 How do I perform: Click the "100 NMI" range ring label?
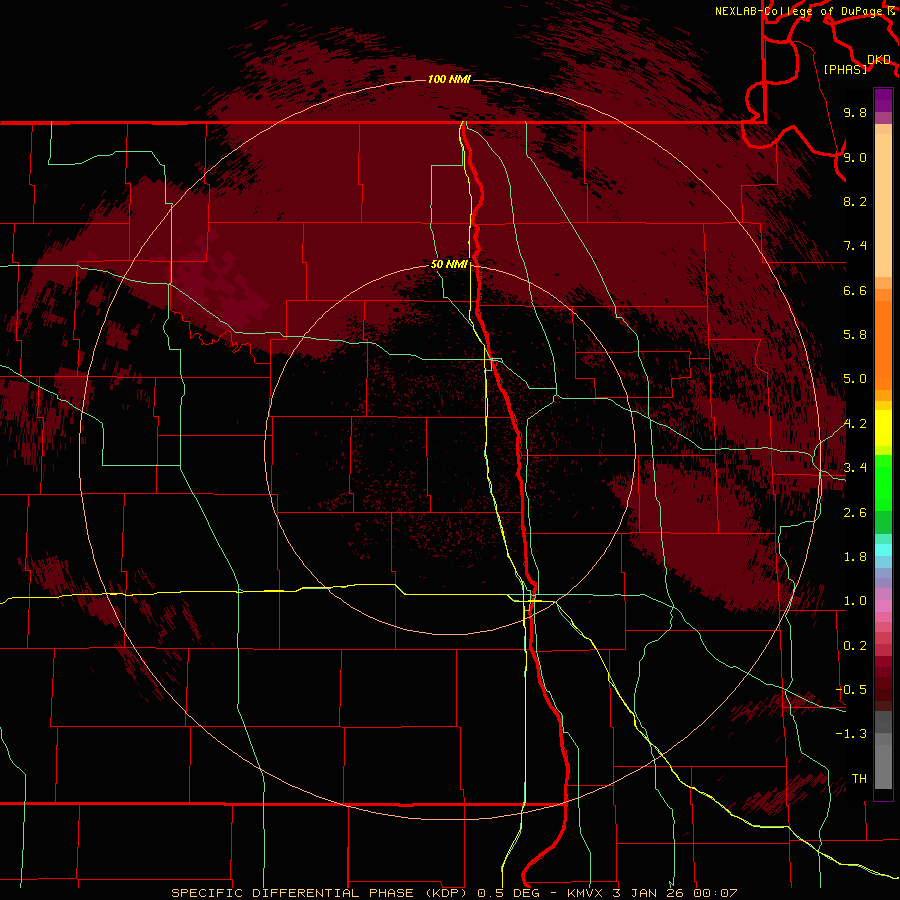(x=449, y=79)
